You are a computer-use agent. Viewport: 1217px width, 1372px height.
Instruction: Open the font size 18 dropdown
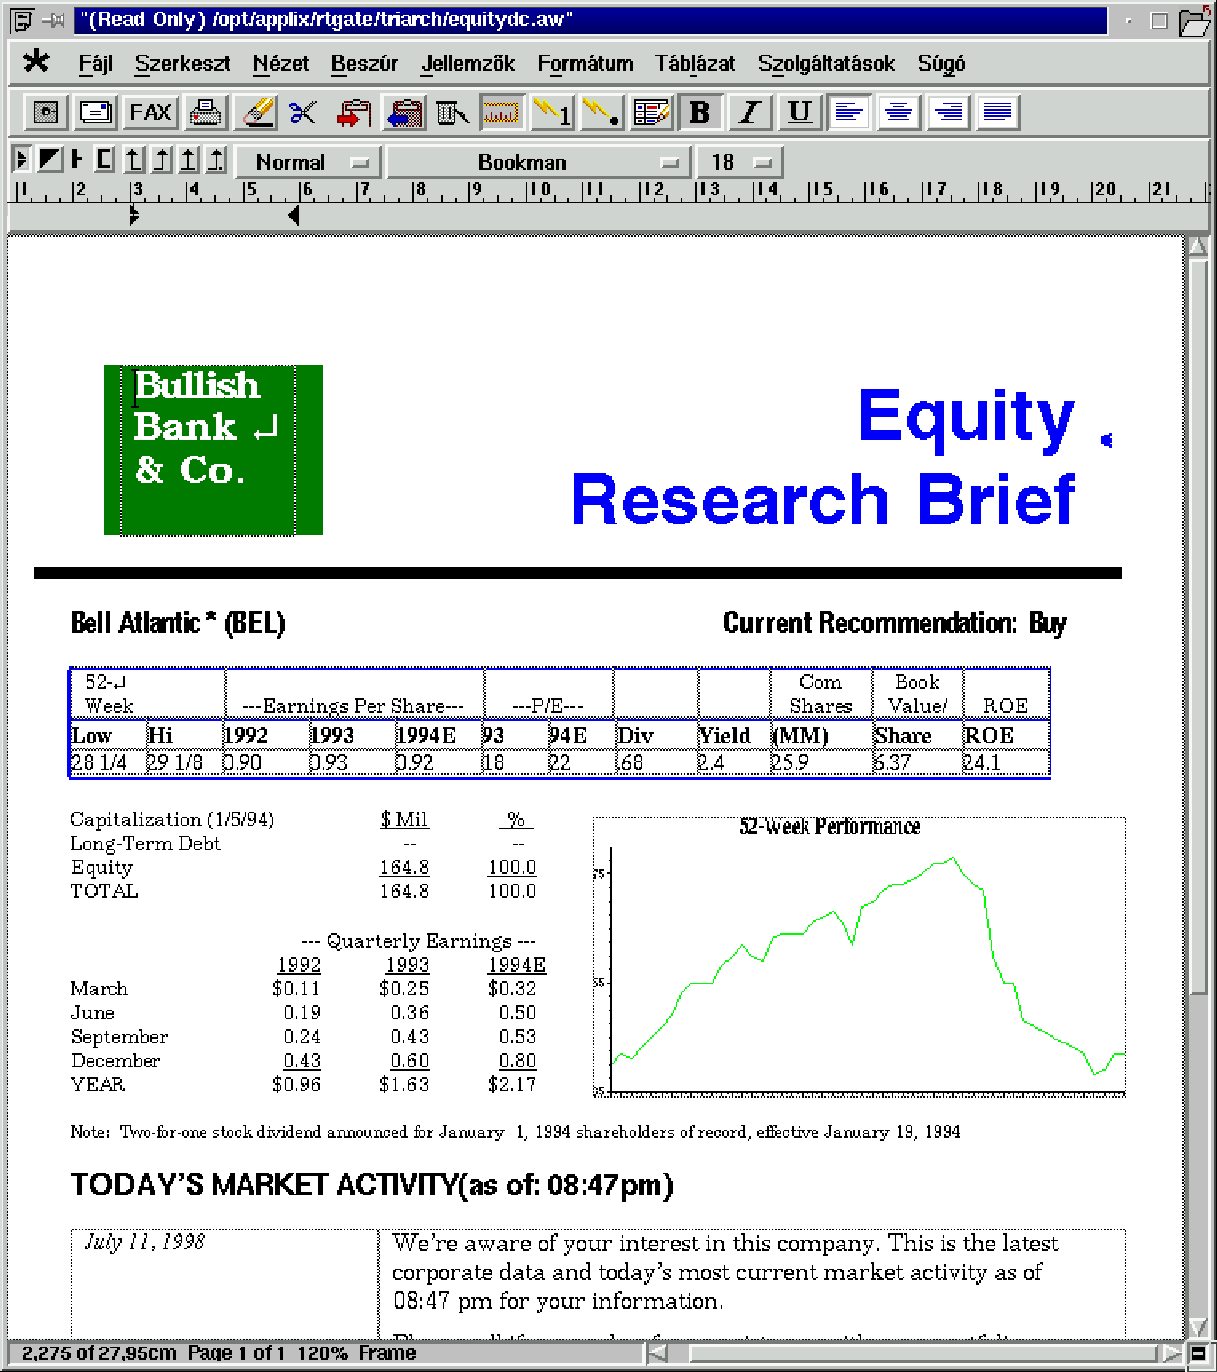point(740,162)
